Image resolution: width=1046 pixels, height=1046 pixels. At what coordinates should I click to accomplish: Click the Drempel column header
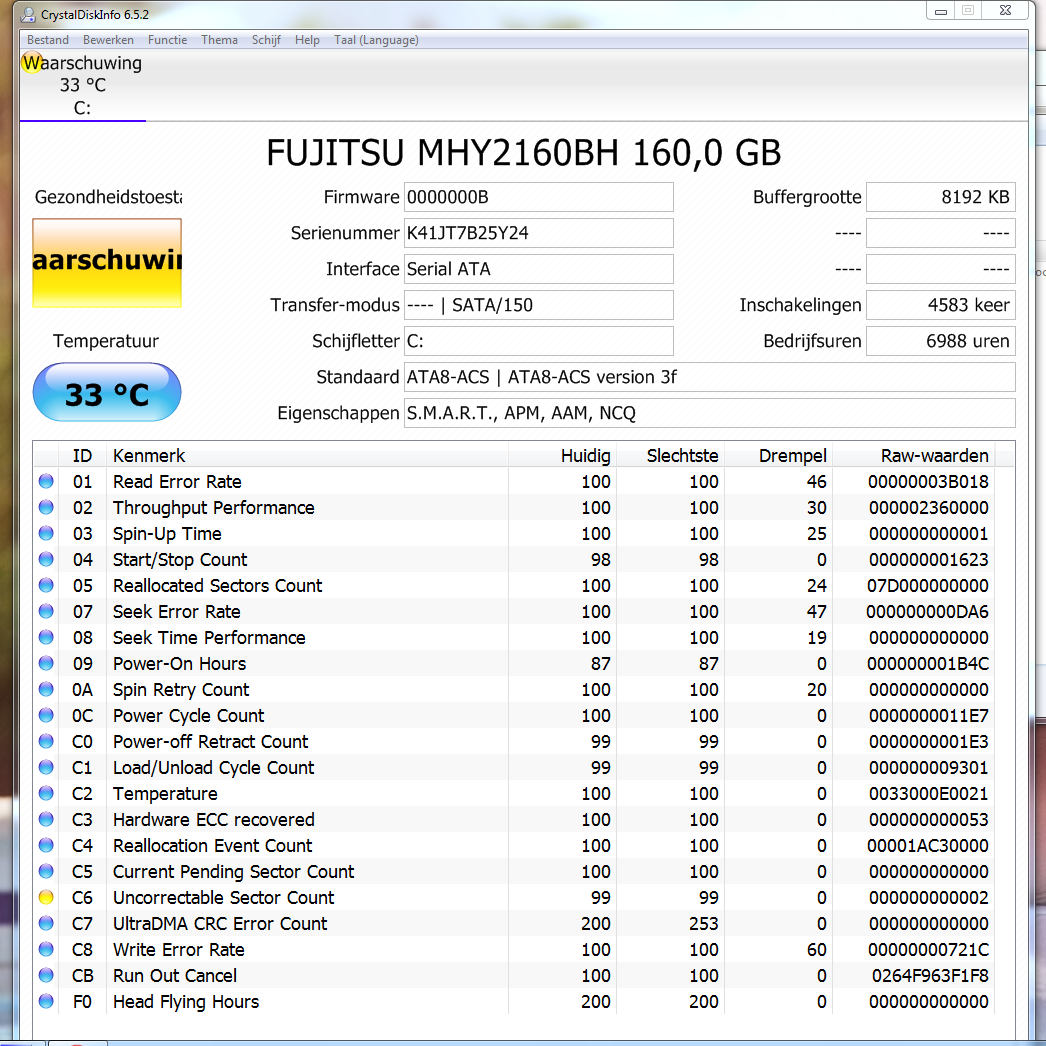click(x=778, y=456)
